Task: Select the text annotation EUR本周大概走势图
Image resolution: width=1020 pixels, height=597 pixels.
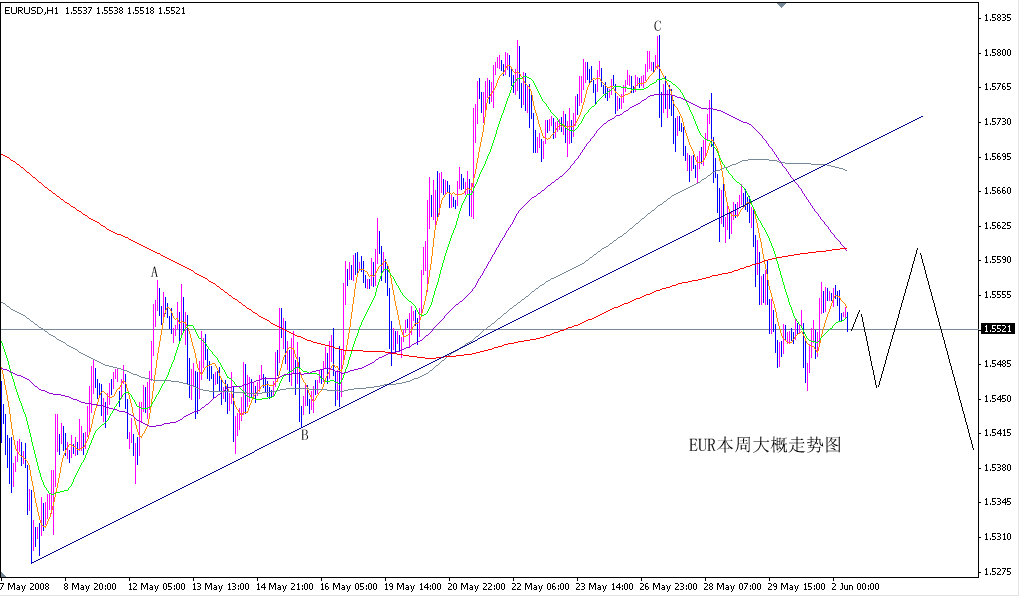Action: click(x=765, y=445)
